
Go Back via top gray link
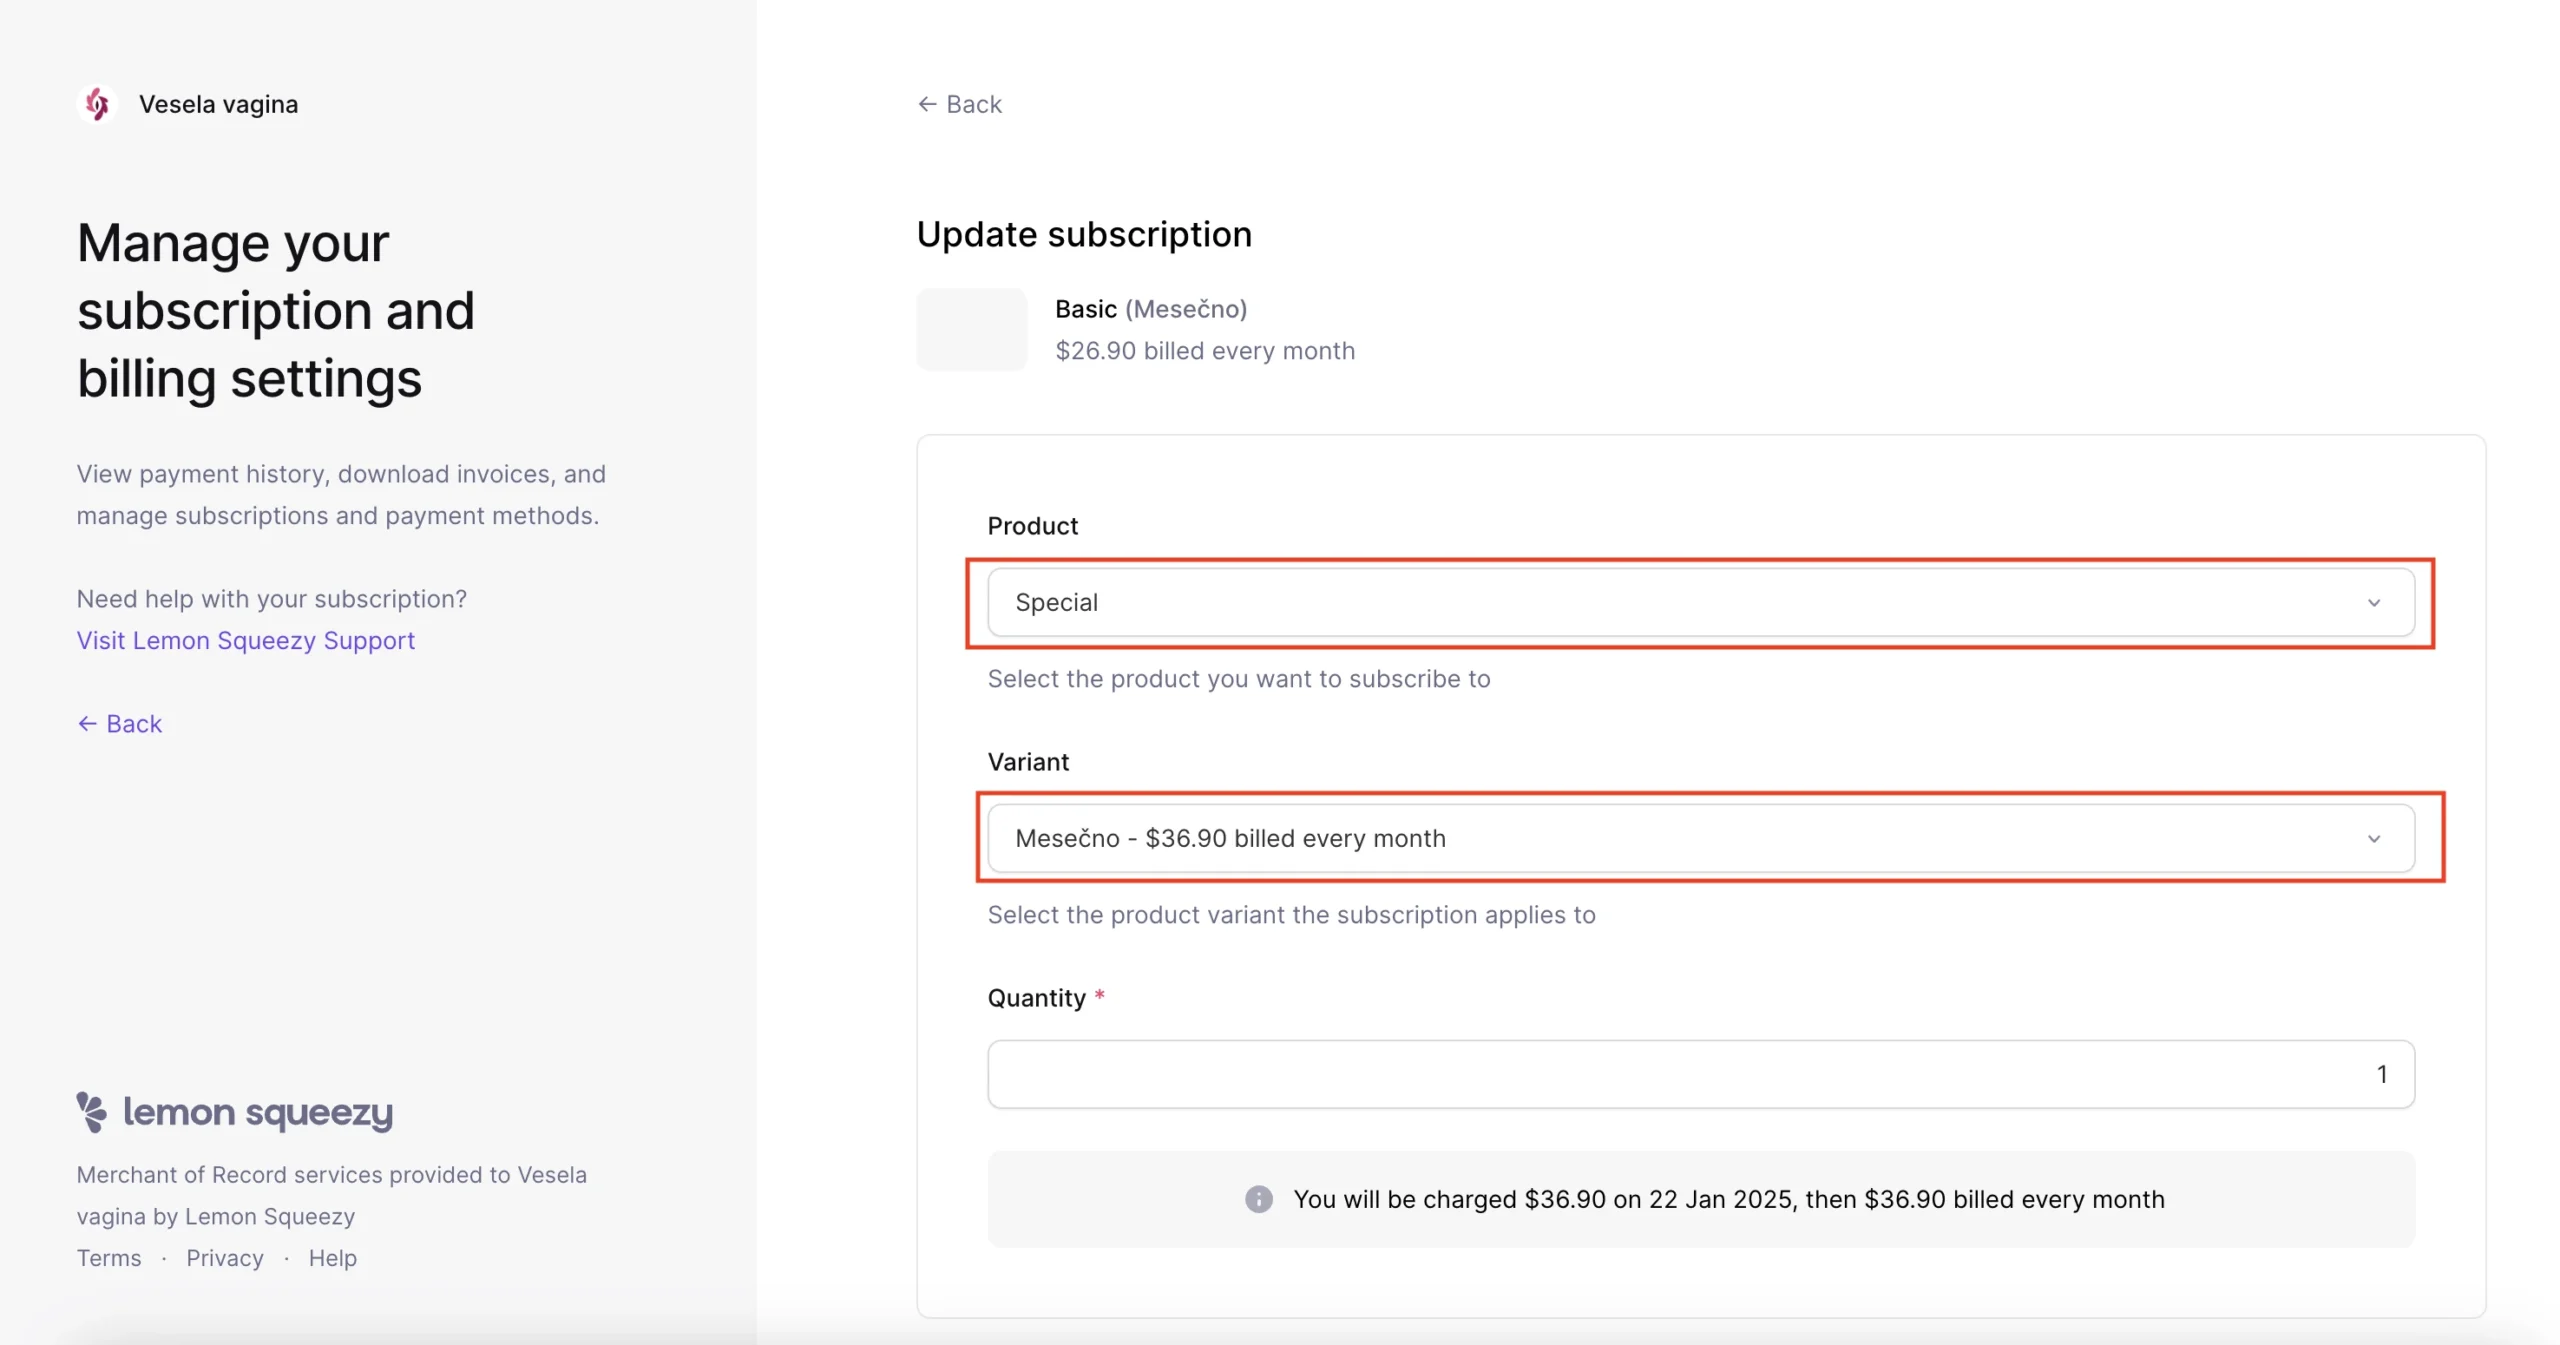tap(959, 104)
